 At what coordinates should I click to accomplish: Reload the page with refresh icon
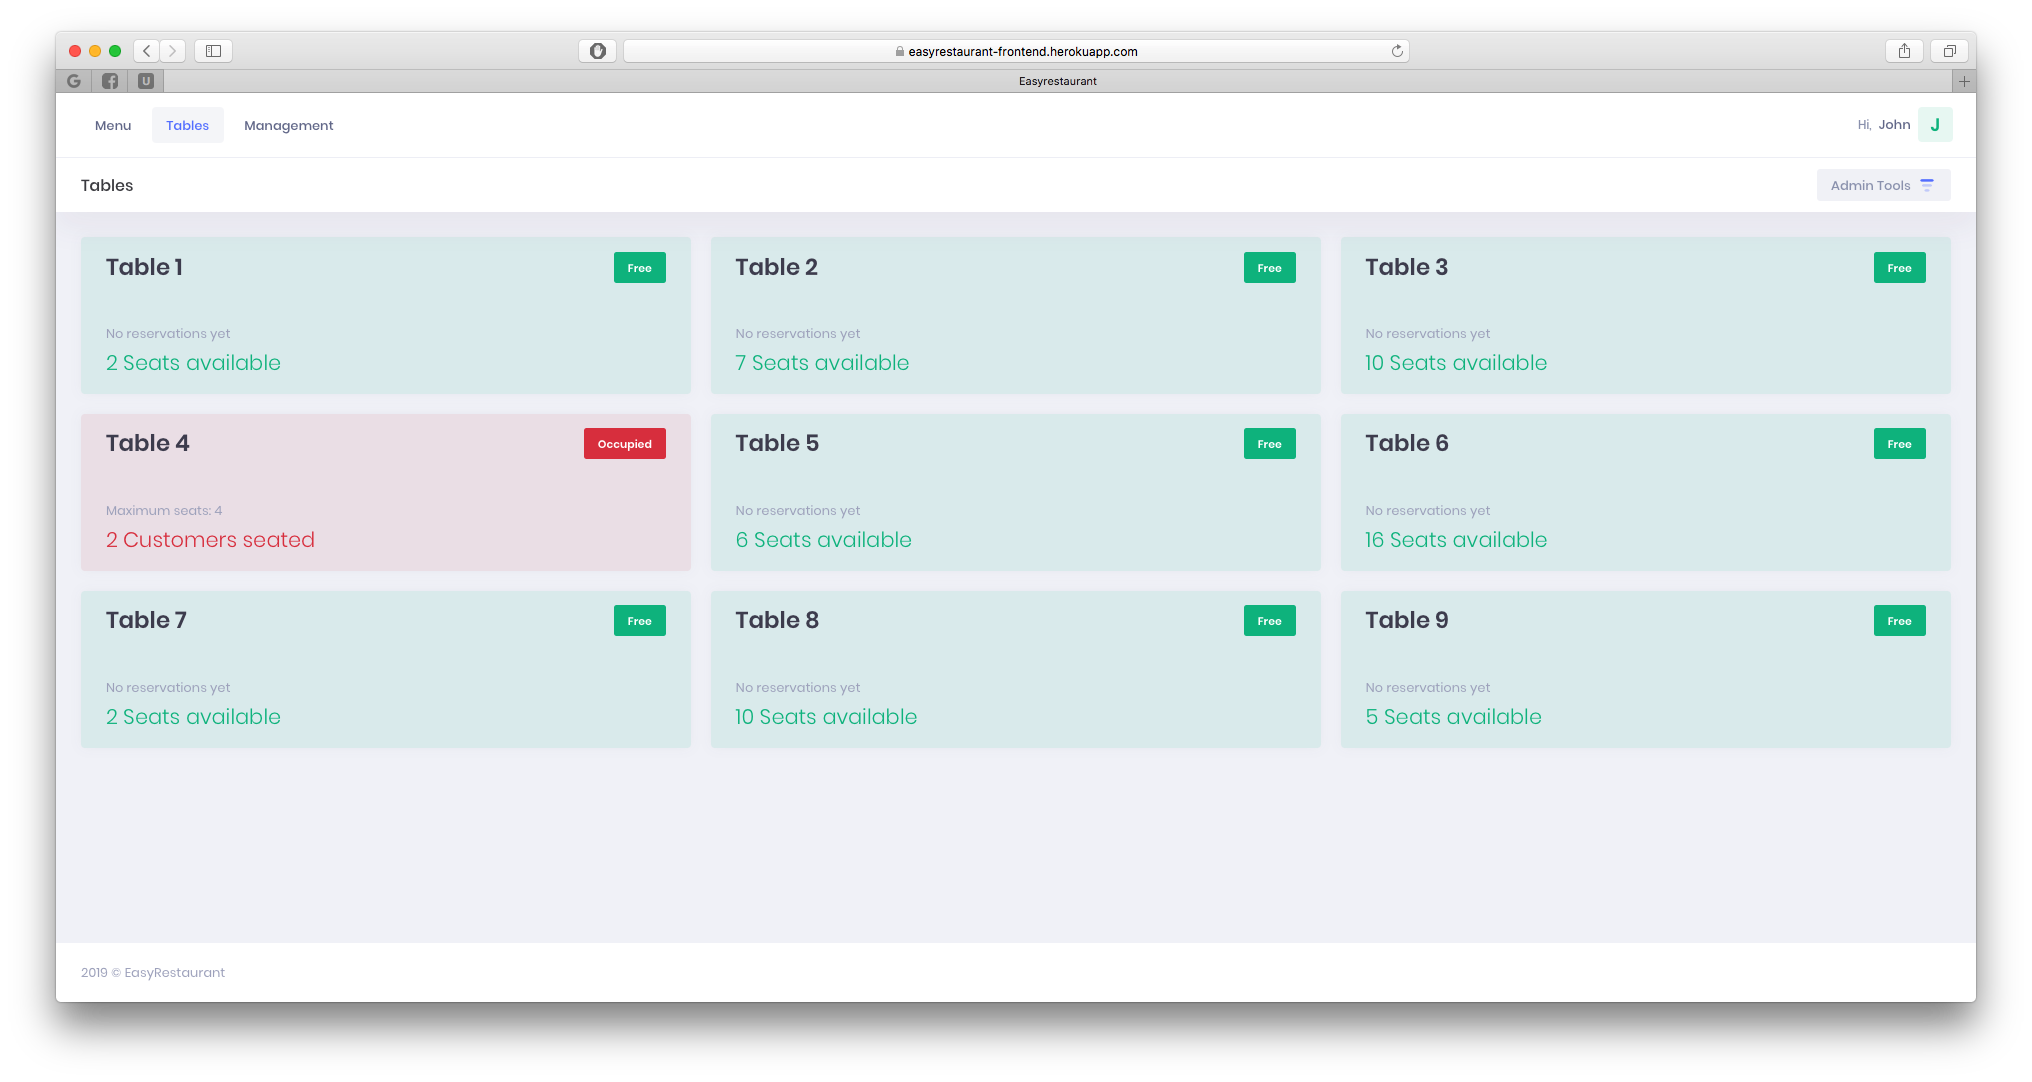click(1397, 51)
